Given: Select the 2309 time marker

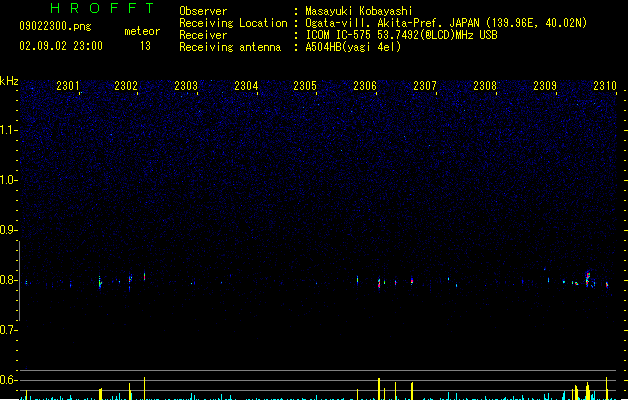Looking at the screenshot, I should pyautogui.click(x=545, y=86).
